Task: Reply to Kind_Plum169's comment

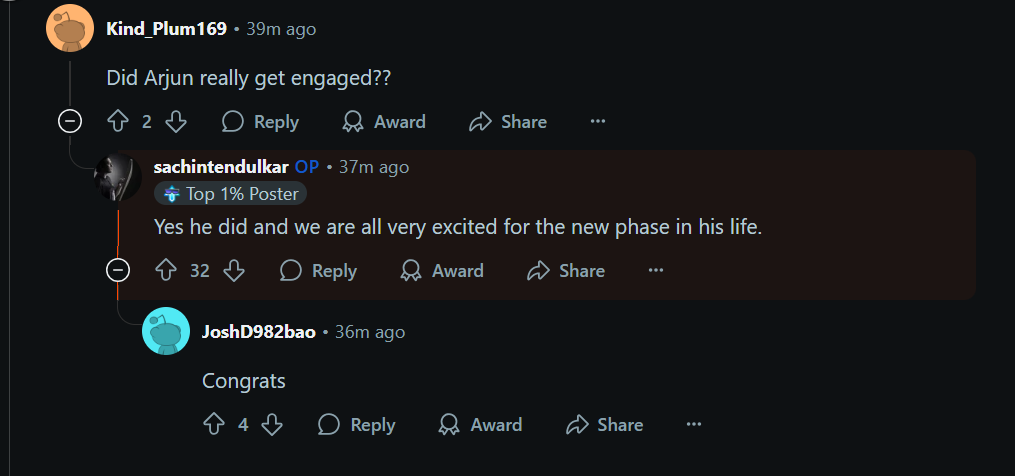Action: [x=260, y=122]
